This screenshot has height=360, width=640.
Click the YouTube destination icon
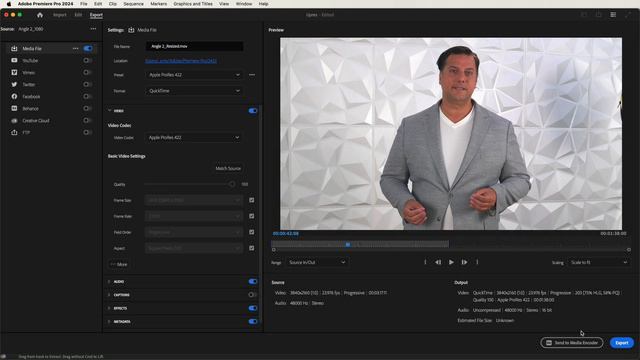click(14, 60)
